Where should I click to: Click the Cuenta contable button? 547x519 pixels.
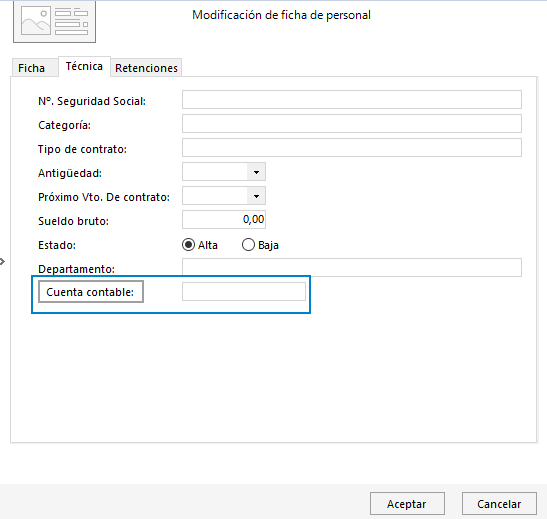(91, 292)
